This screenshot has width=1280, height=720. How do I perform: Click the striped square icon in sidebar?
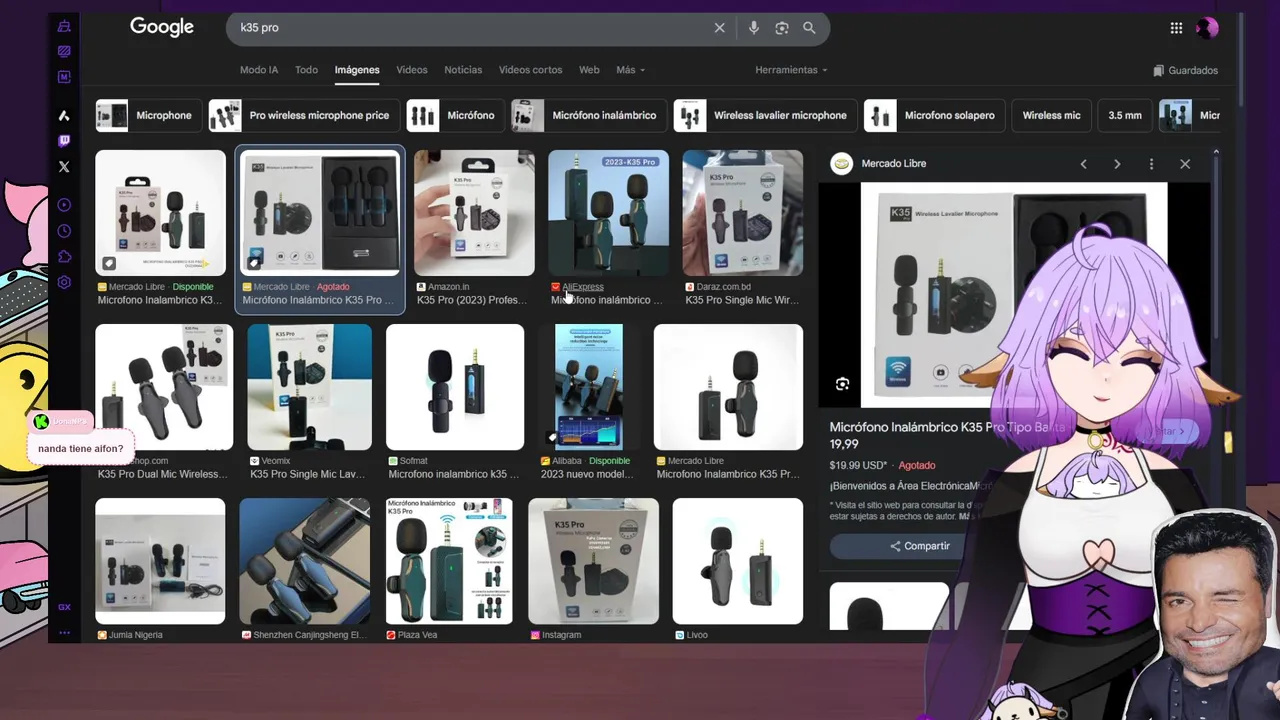point(64,51)
